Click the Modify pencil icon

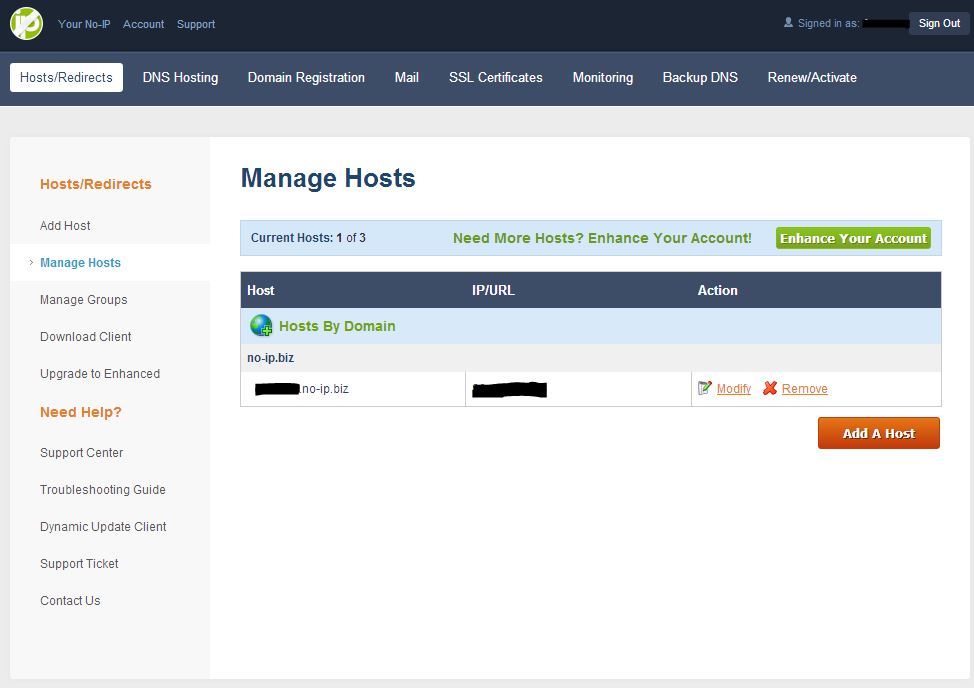point(704,388)
